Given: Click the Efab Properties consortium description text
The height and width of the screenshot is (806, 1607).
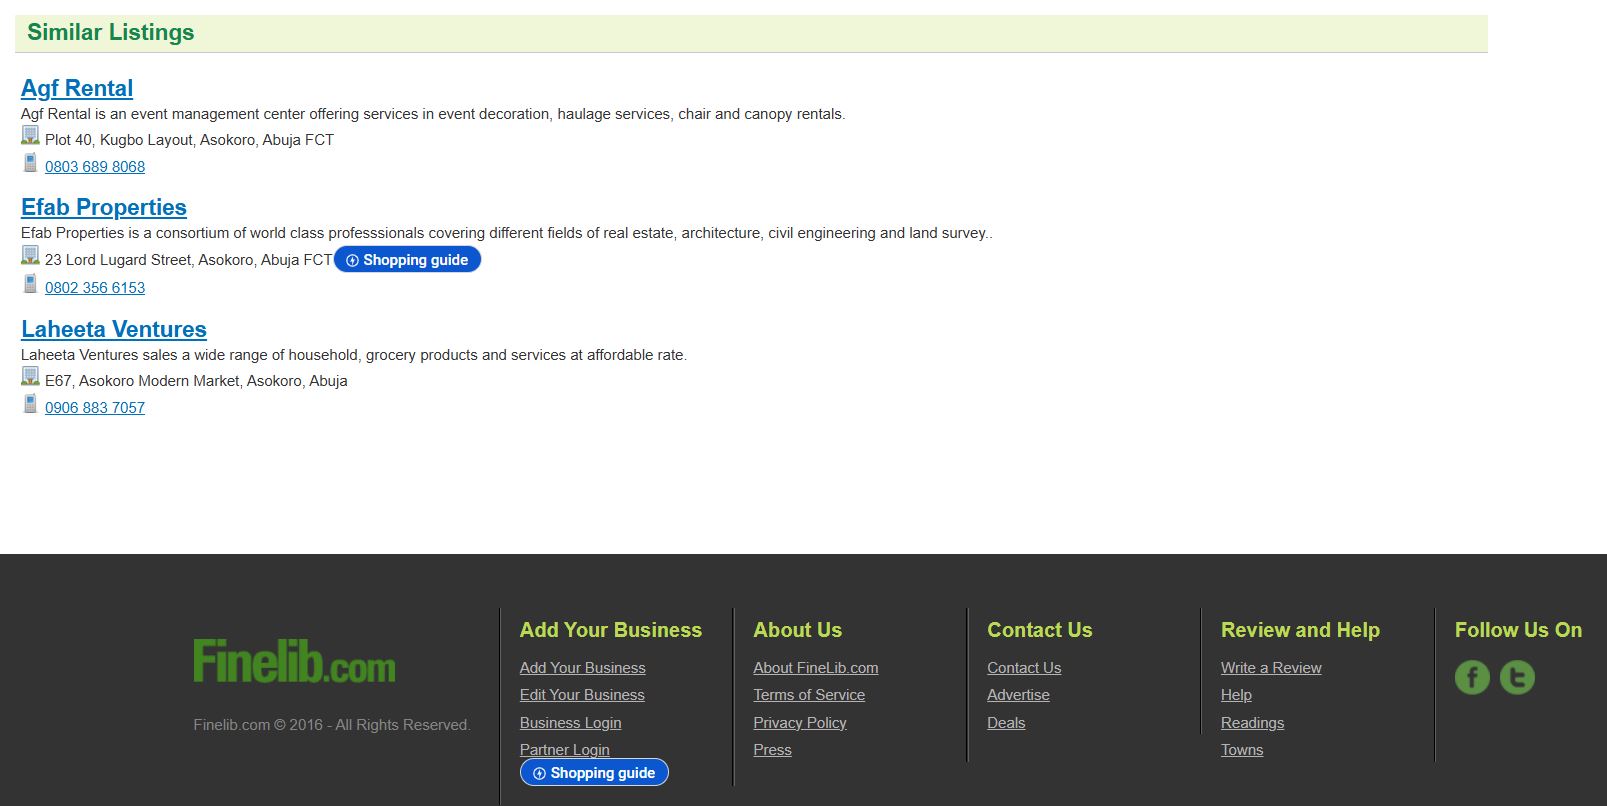Looking at the screenshot, I should (x=507, y=233).
